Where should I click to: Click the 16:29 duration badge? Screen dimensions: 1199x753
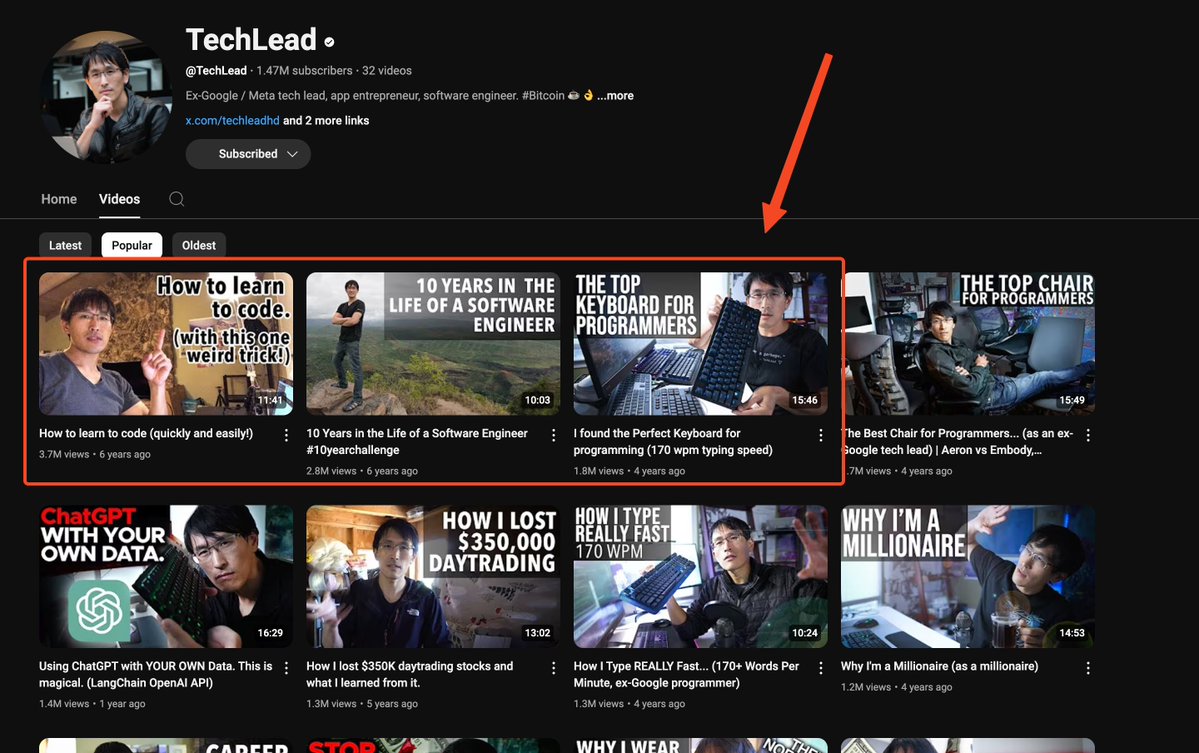click(x=270, y=633)
